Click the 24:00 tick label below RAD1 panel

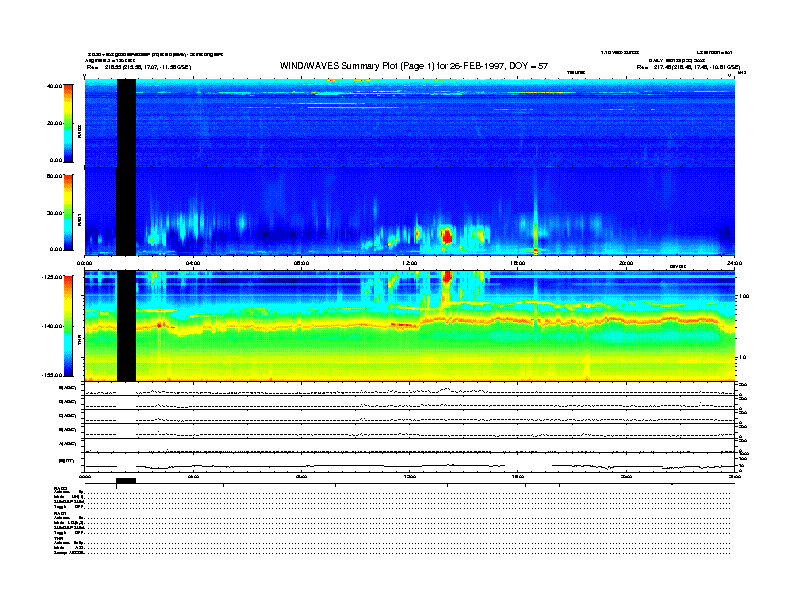(734, 263)
